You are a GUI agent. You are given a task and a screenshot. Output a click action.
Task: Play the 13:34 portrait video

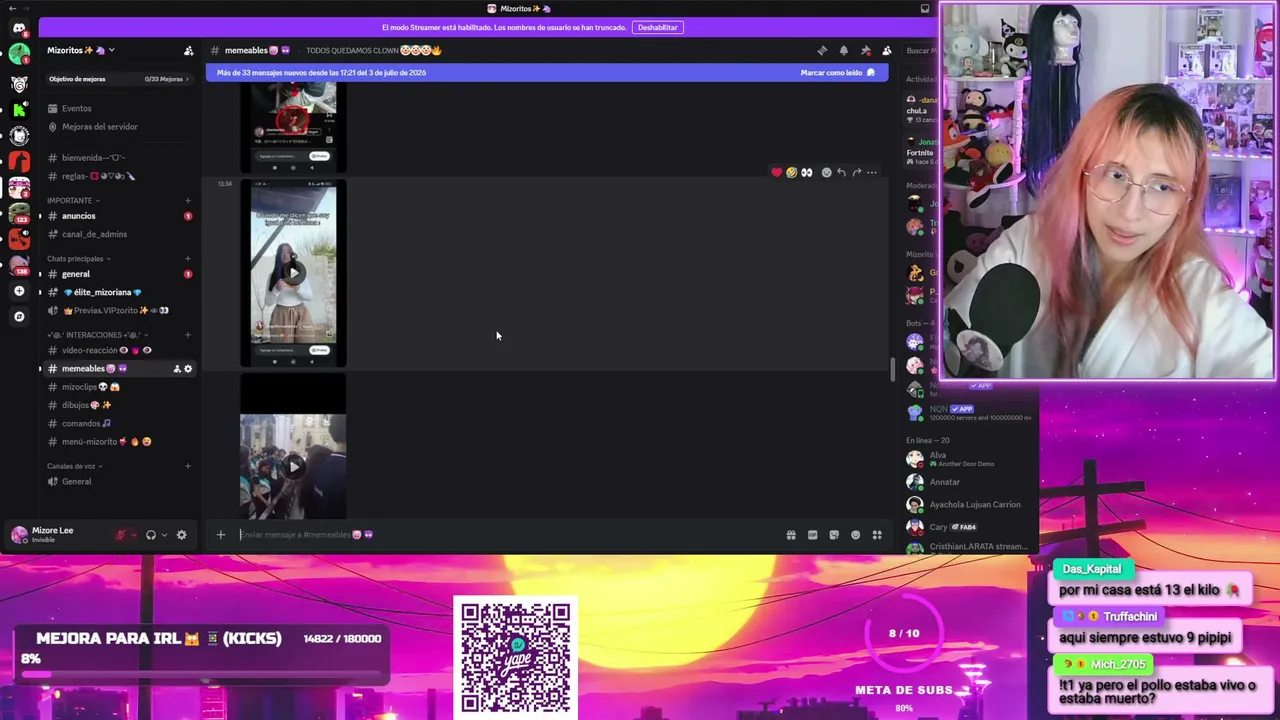(293, 272)
